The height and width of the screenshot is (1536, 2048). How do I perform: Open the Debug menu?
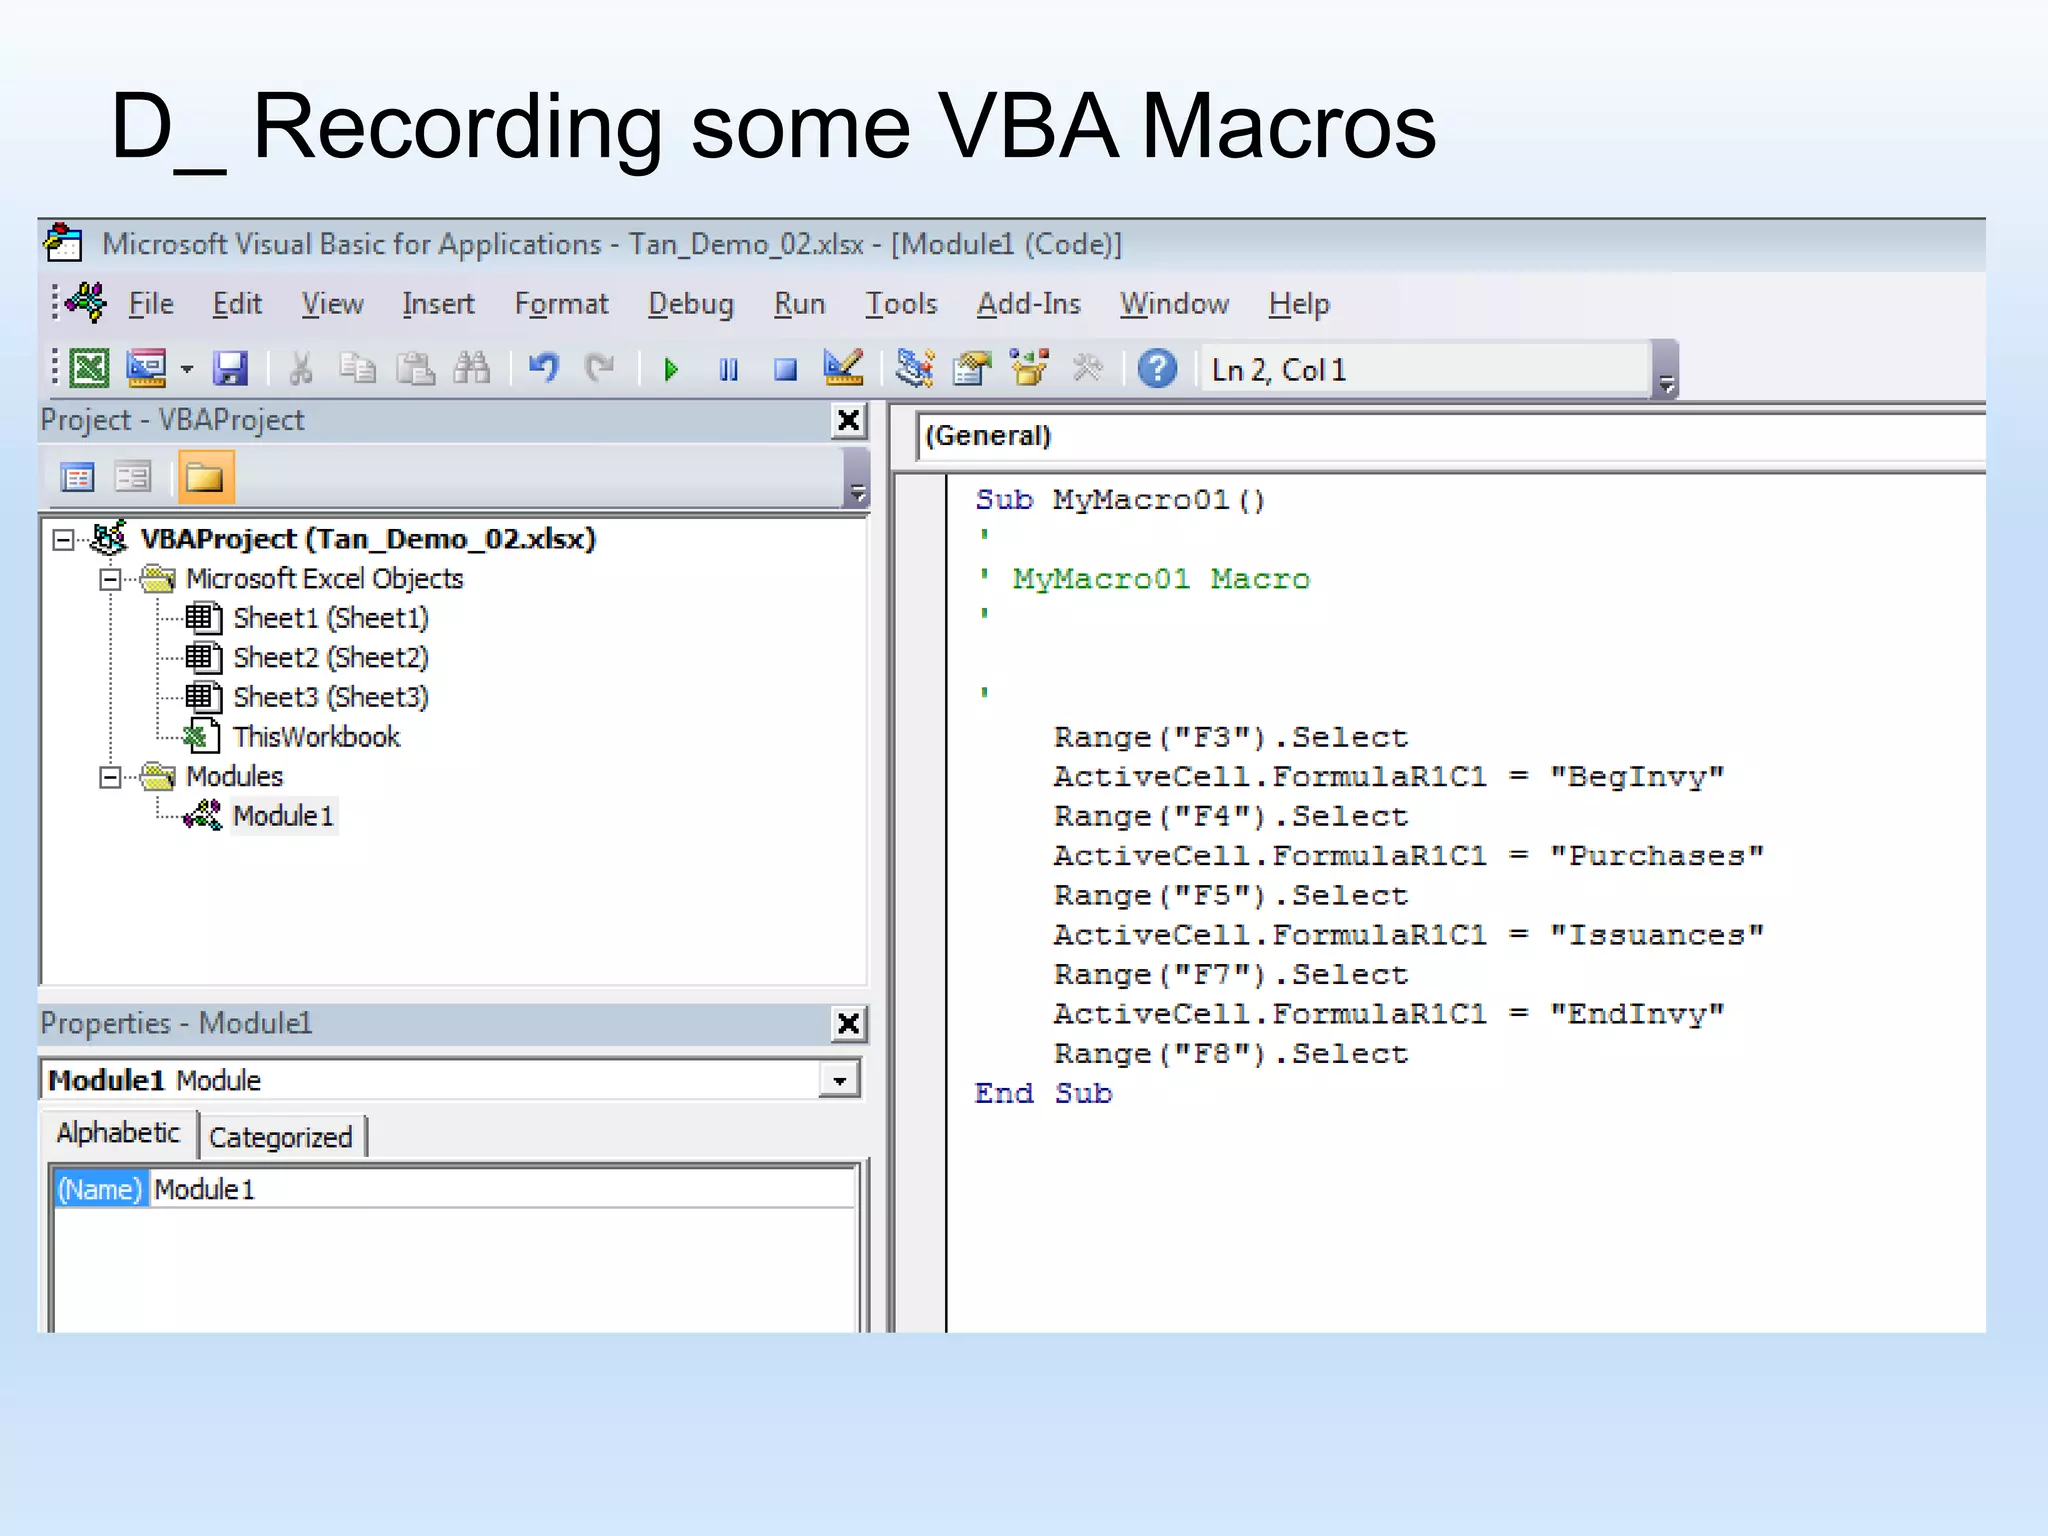[x=690, y=304]
